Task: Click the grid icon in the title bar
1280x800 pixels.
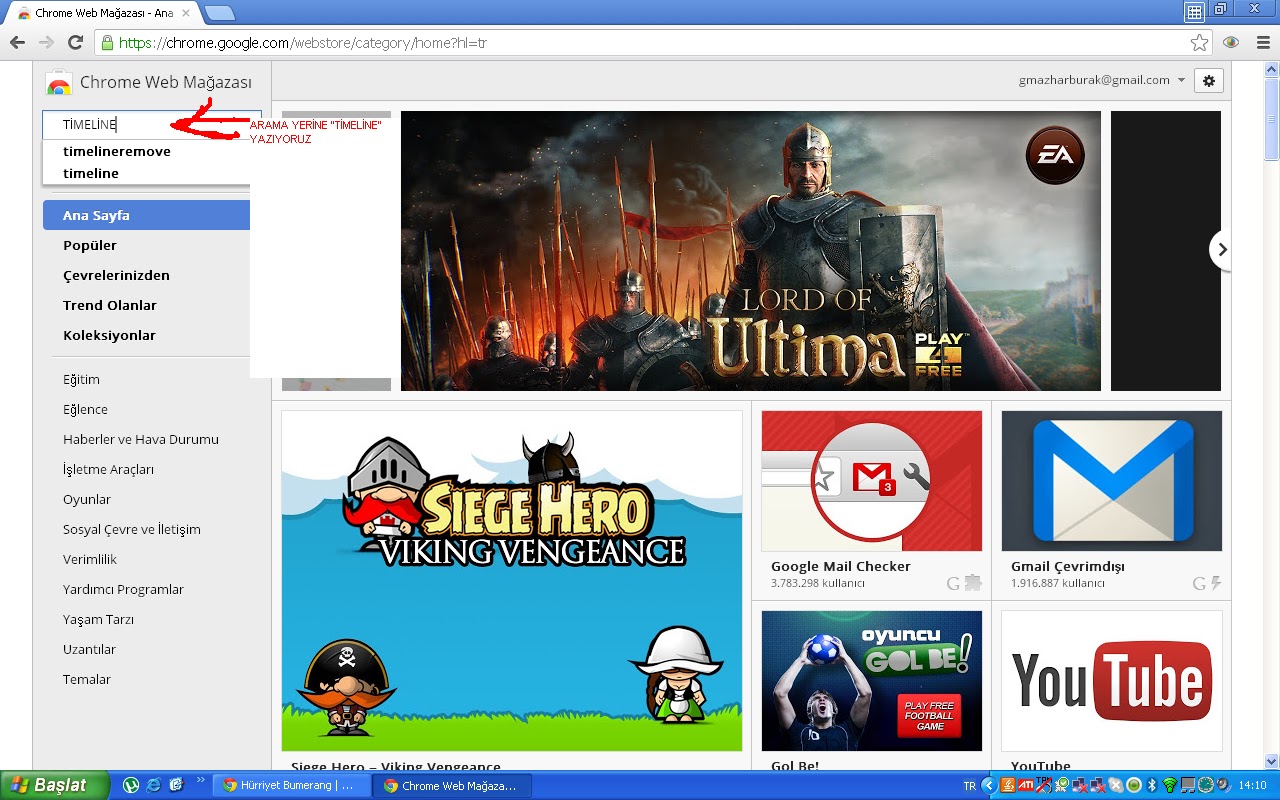Action: pos(1194,12)
